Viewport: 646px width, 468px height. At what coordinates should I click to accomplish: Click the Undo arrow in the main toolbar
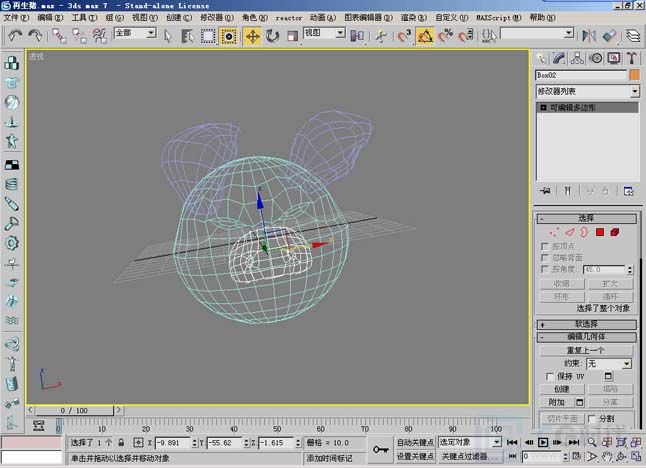(x=15, y=36)
